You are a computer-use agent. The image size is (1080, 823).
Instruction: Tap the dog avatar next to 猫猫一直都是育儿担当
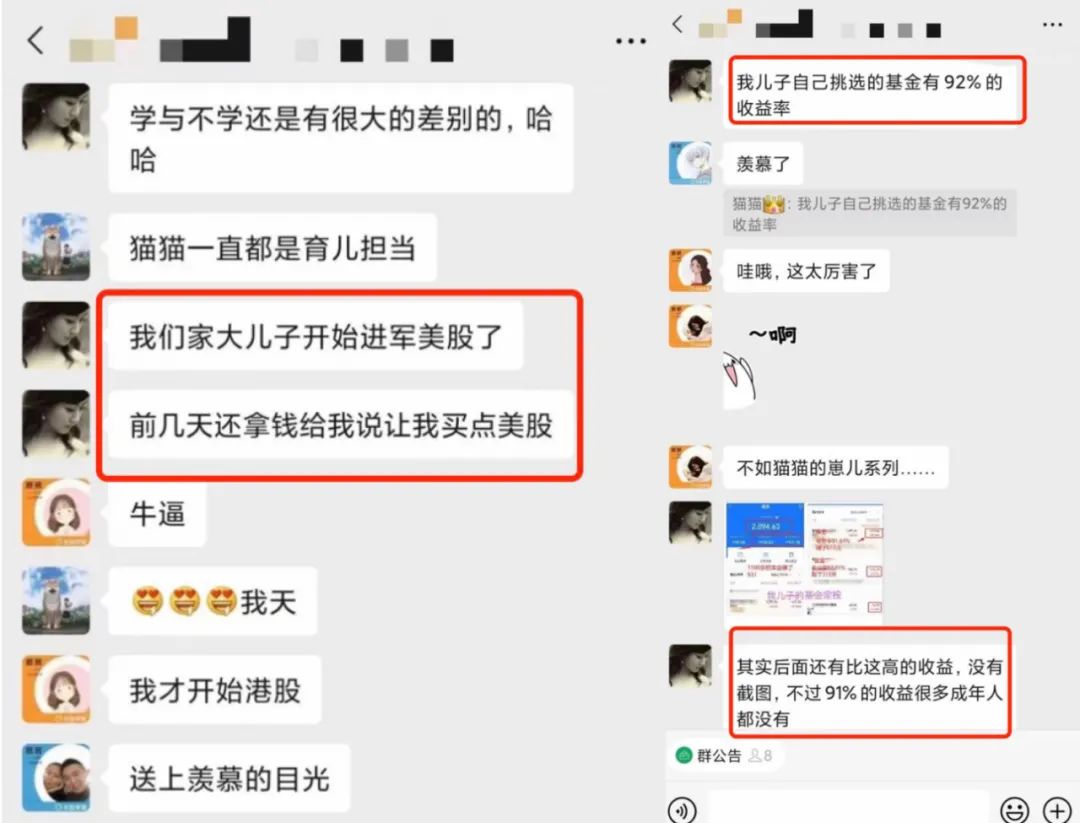click(x=56, y=247)
